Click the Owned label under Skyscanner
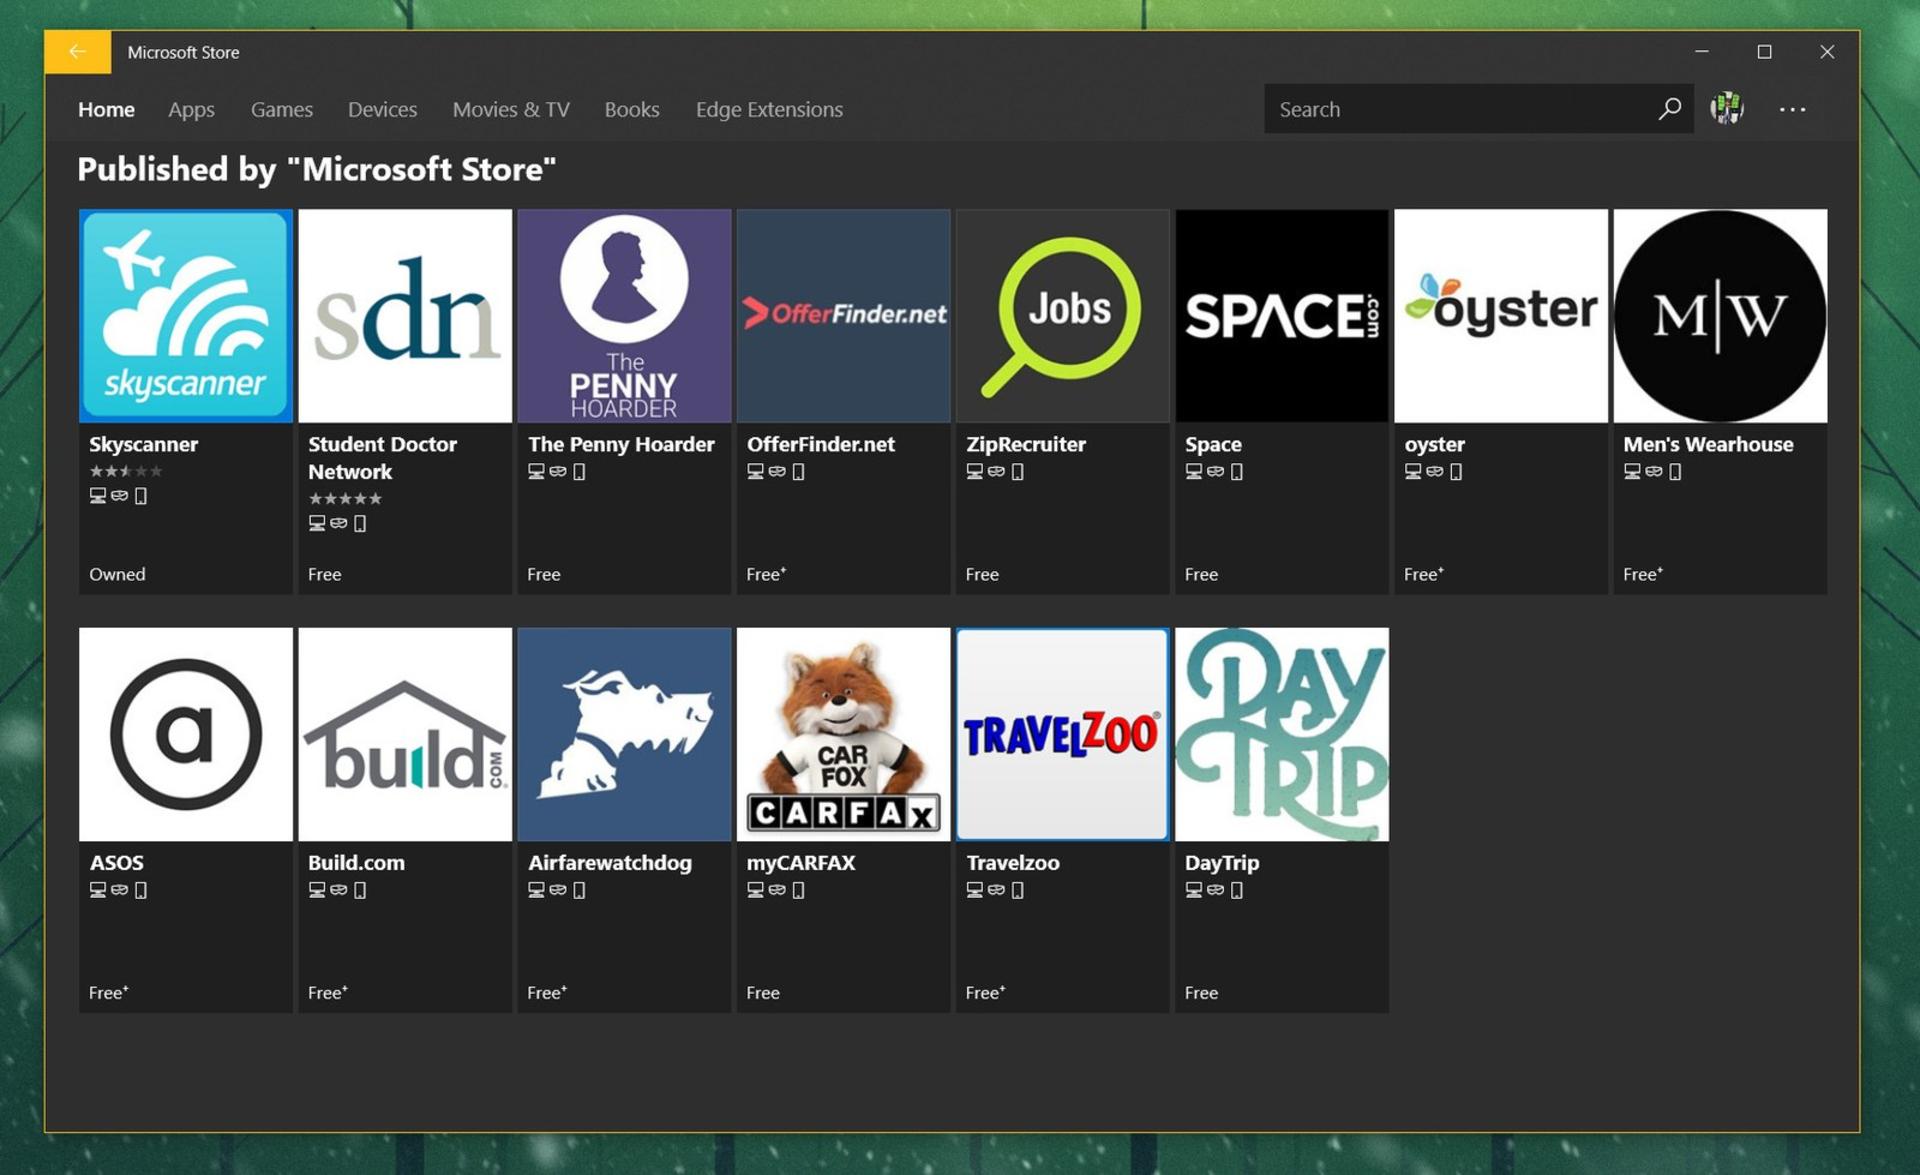This screenshot has height=1175, width=1920. point(117,574)
